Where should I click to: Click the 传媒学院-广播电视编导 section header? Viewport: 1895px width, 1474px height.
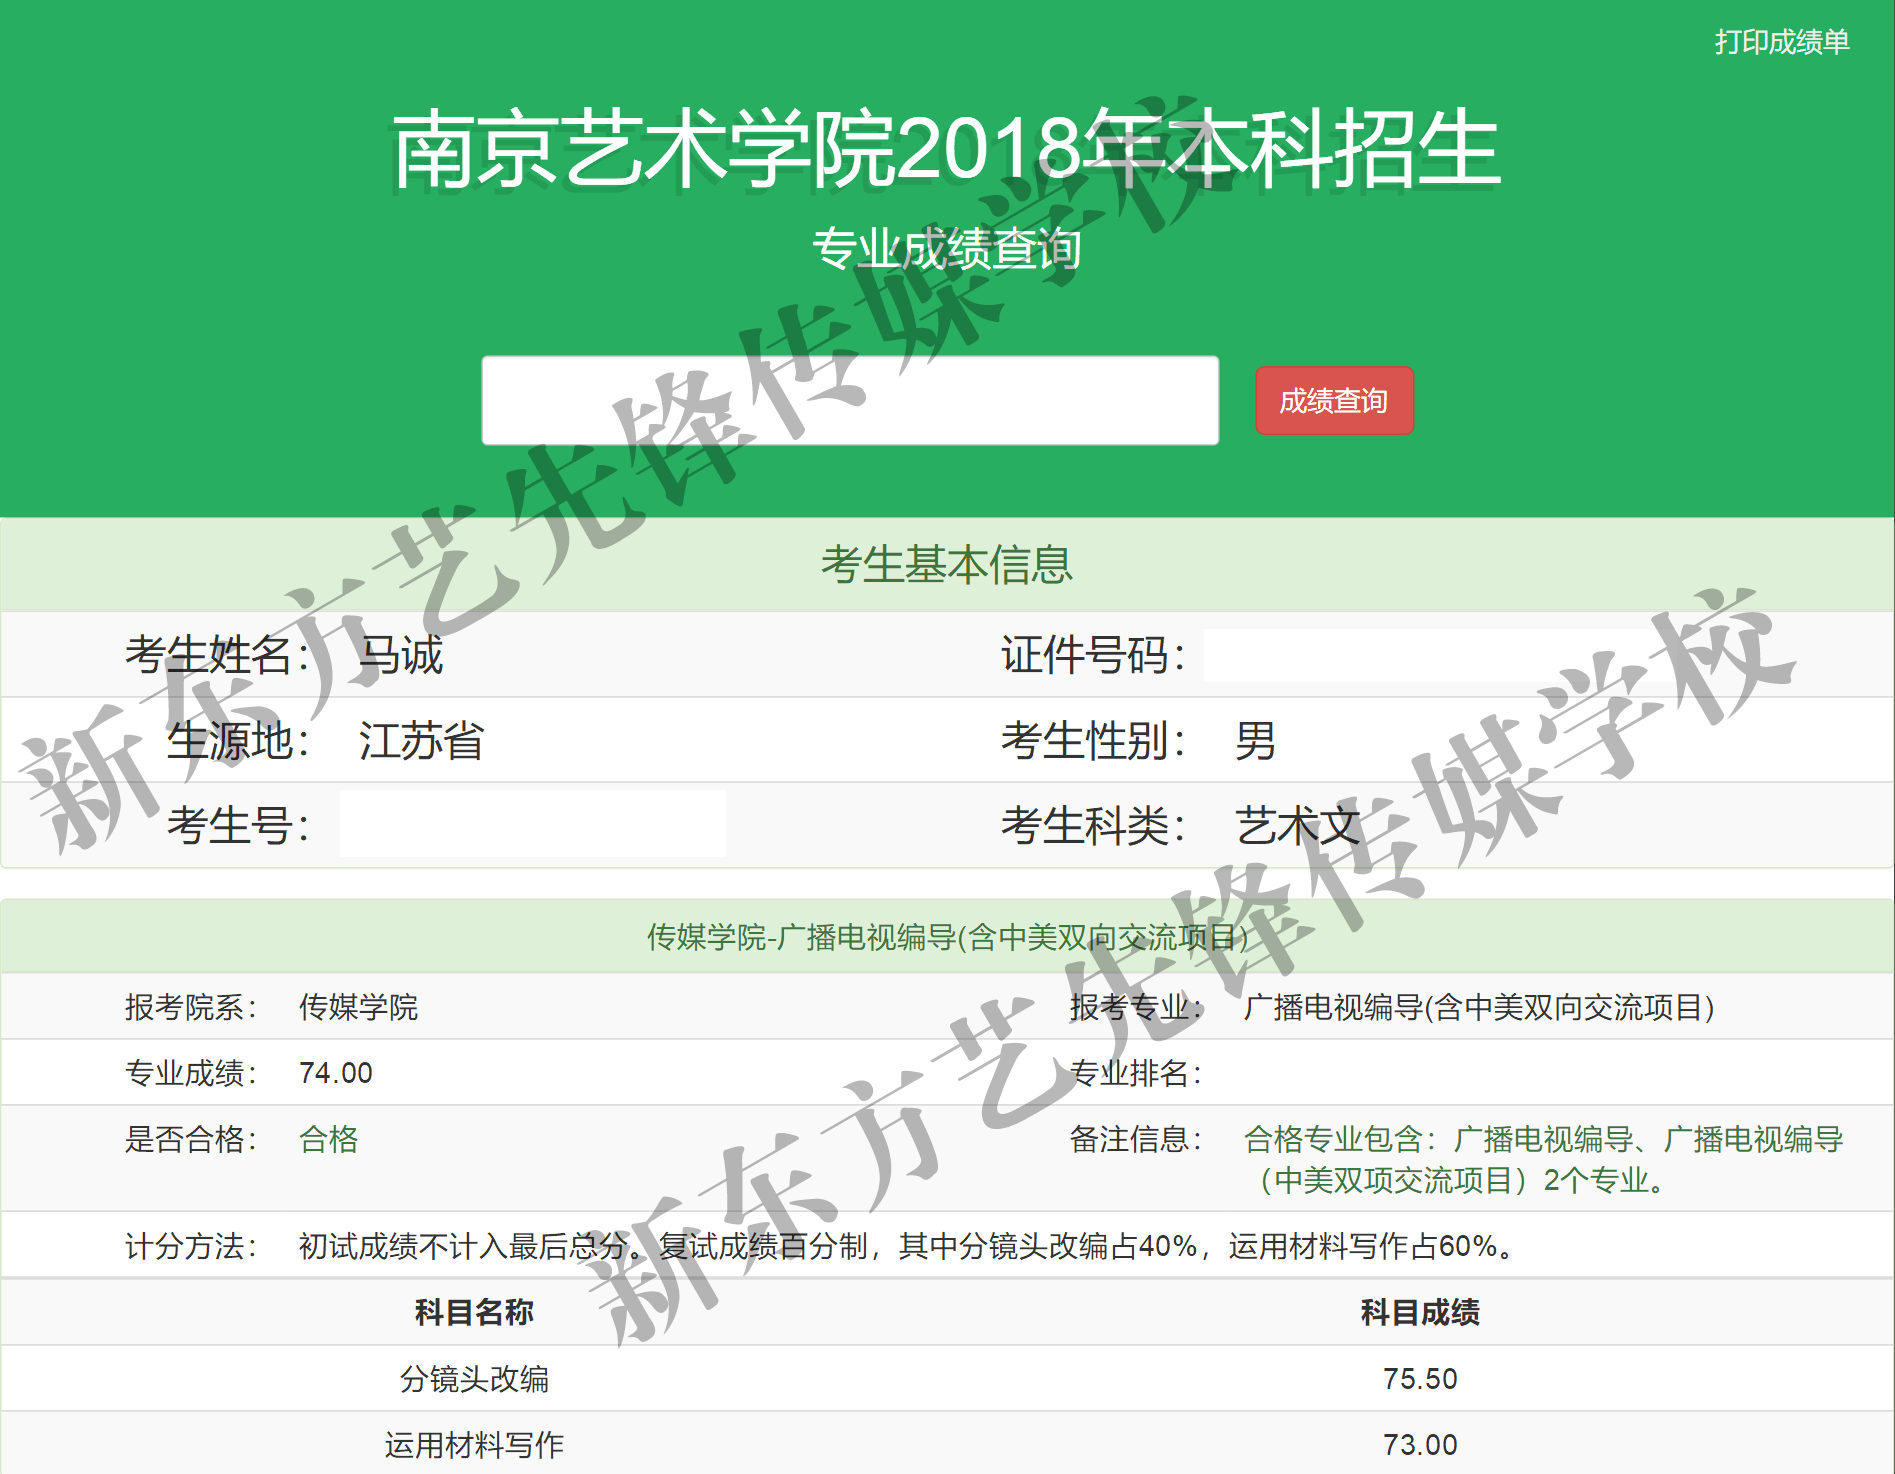[x=947, y=937]
